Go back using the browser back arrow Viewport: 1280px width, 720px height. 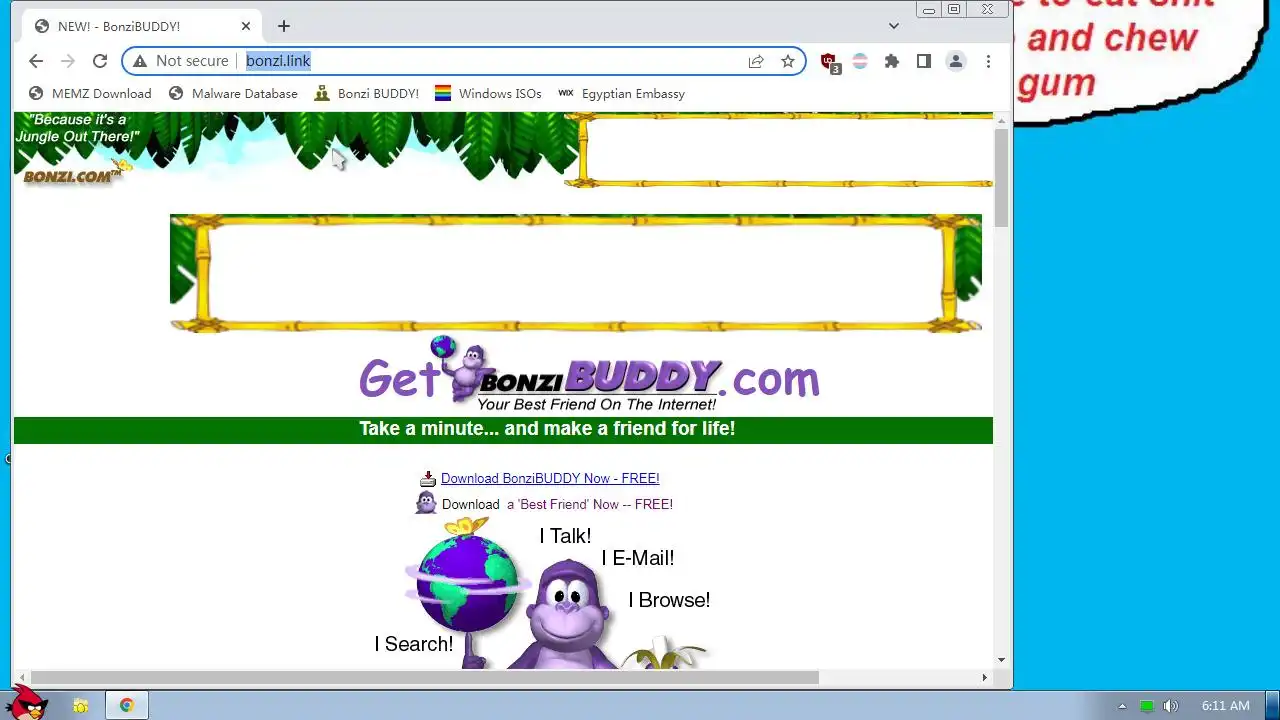pyautogui.click(x=36, y=61)
